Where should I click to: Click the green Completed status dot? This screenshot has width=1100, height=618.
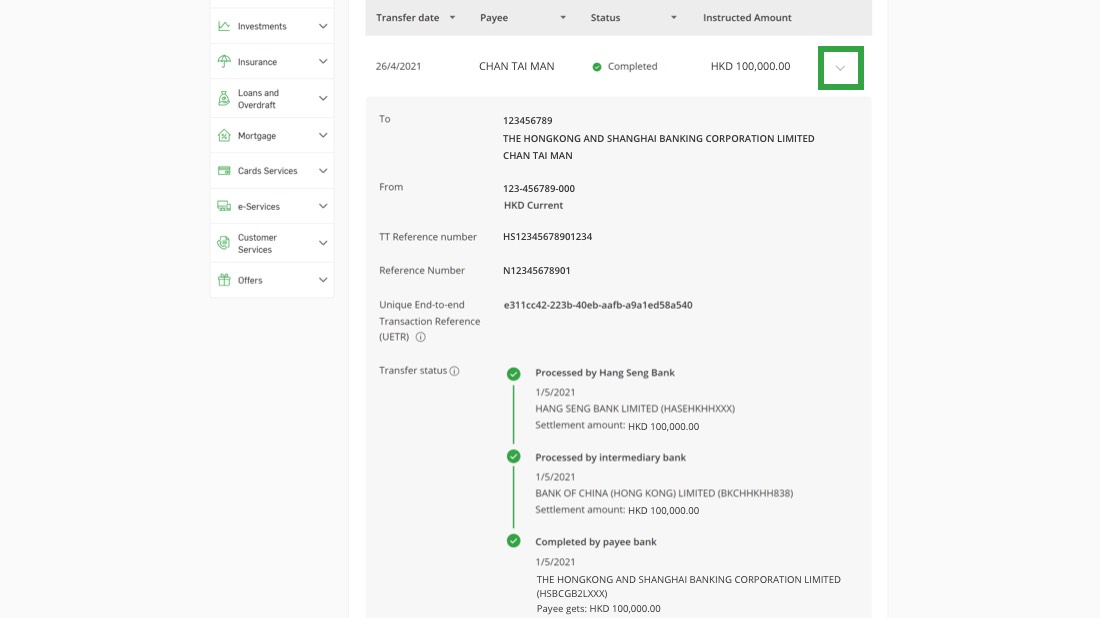tap(597, 67)
